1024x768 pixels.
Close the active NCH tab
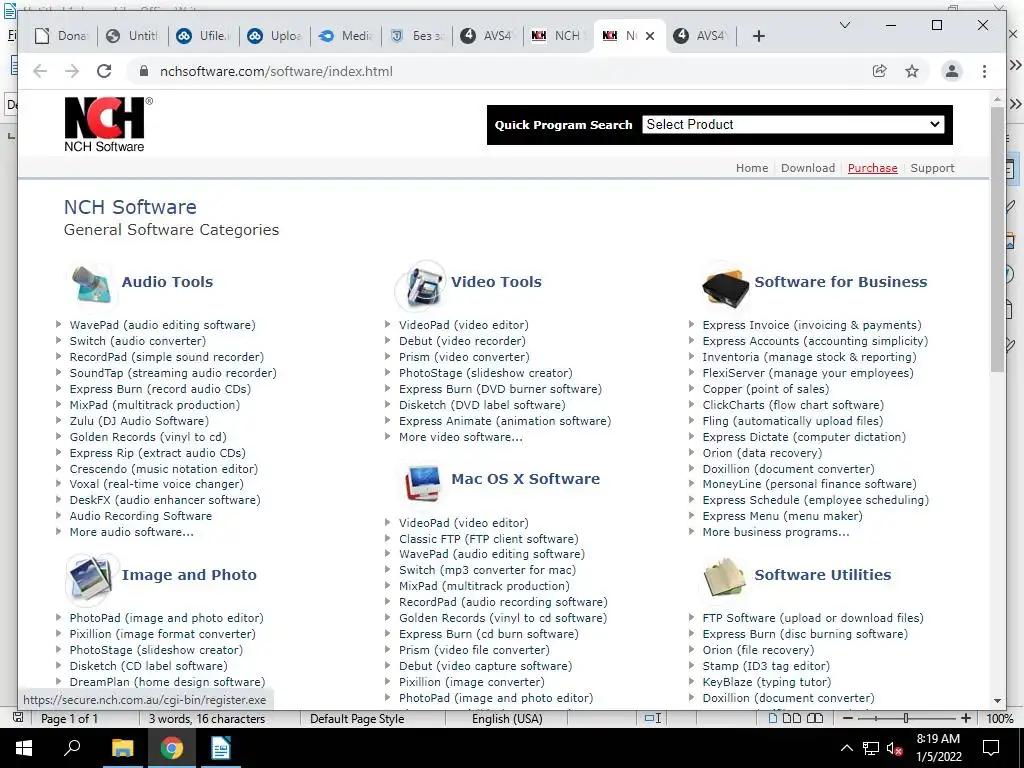650,36
